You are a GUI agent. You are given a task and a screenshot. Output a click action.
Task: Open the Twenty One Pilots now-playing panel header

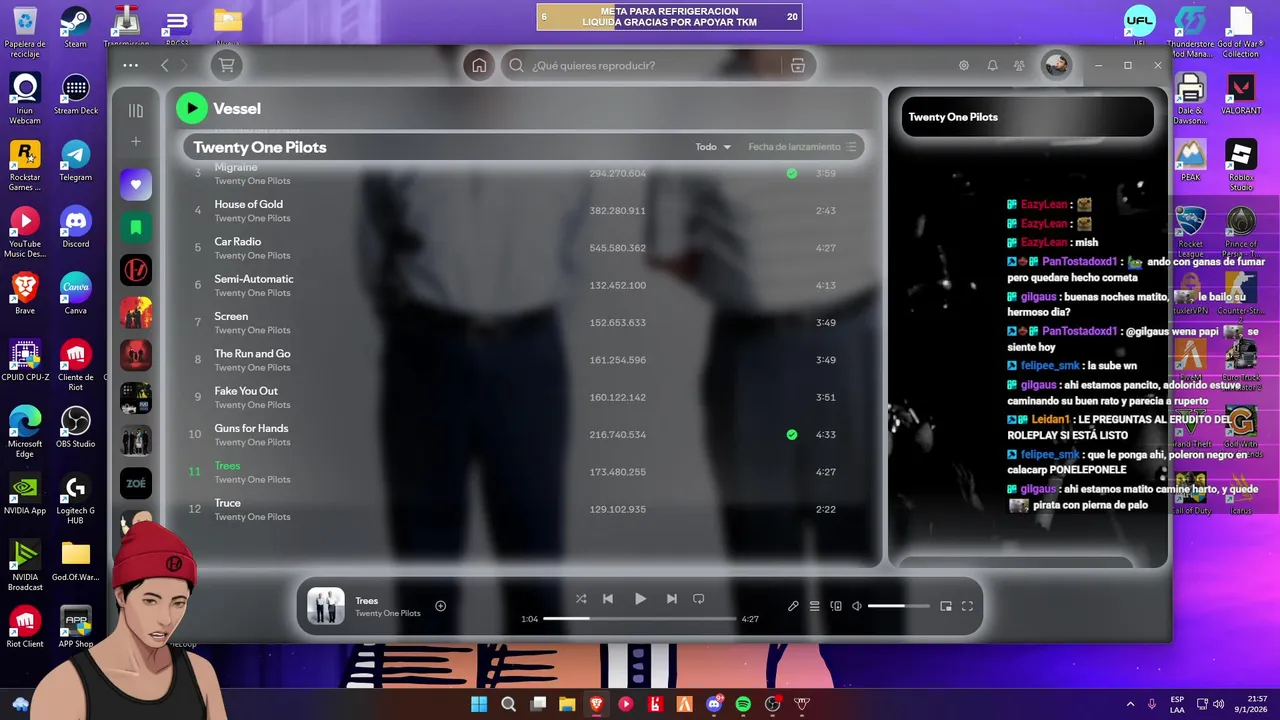point(953,117)
